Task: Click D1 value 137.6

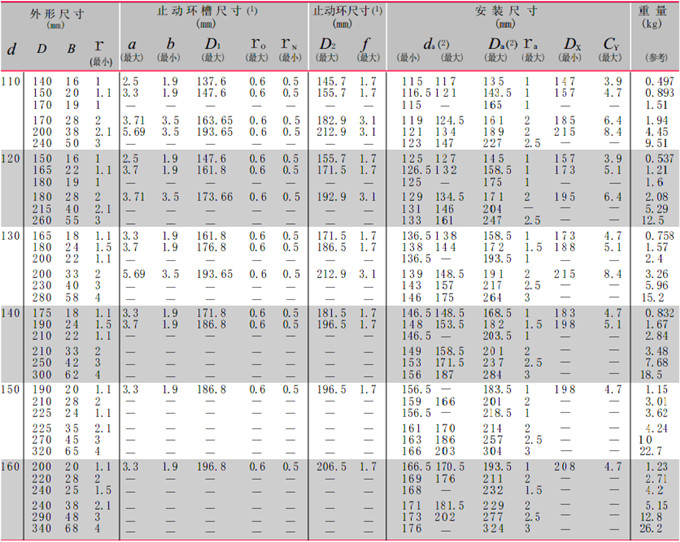Action: click(x=212, y=81)
